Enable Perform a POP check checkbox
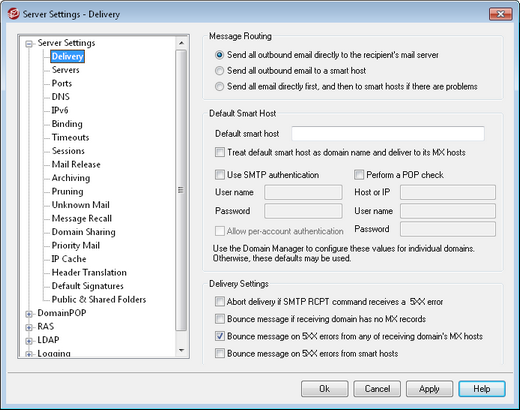Viewport: 520px width, 410px height. pos(359,175)
